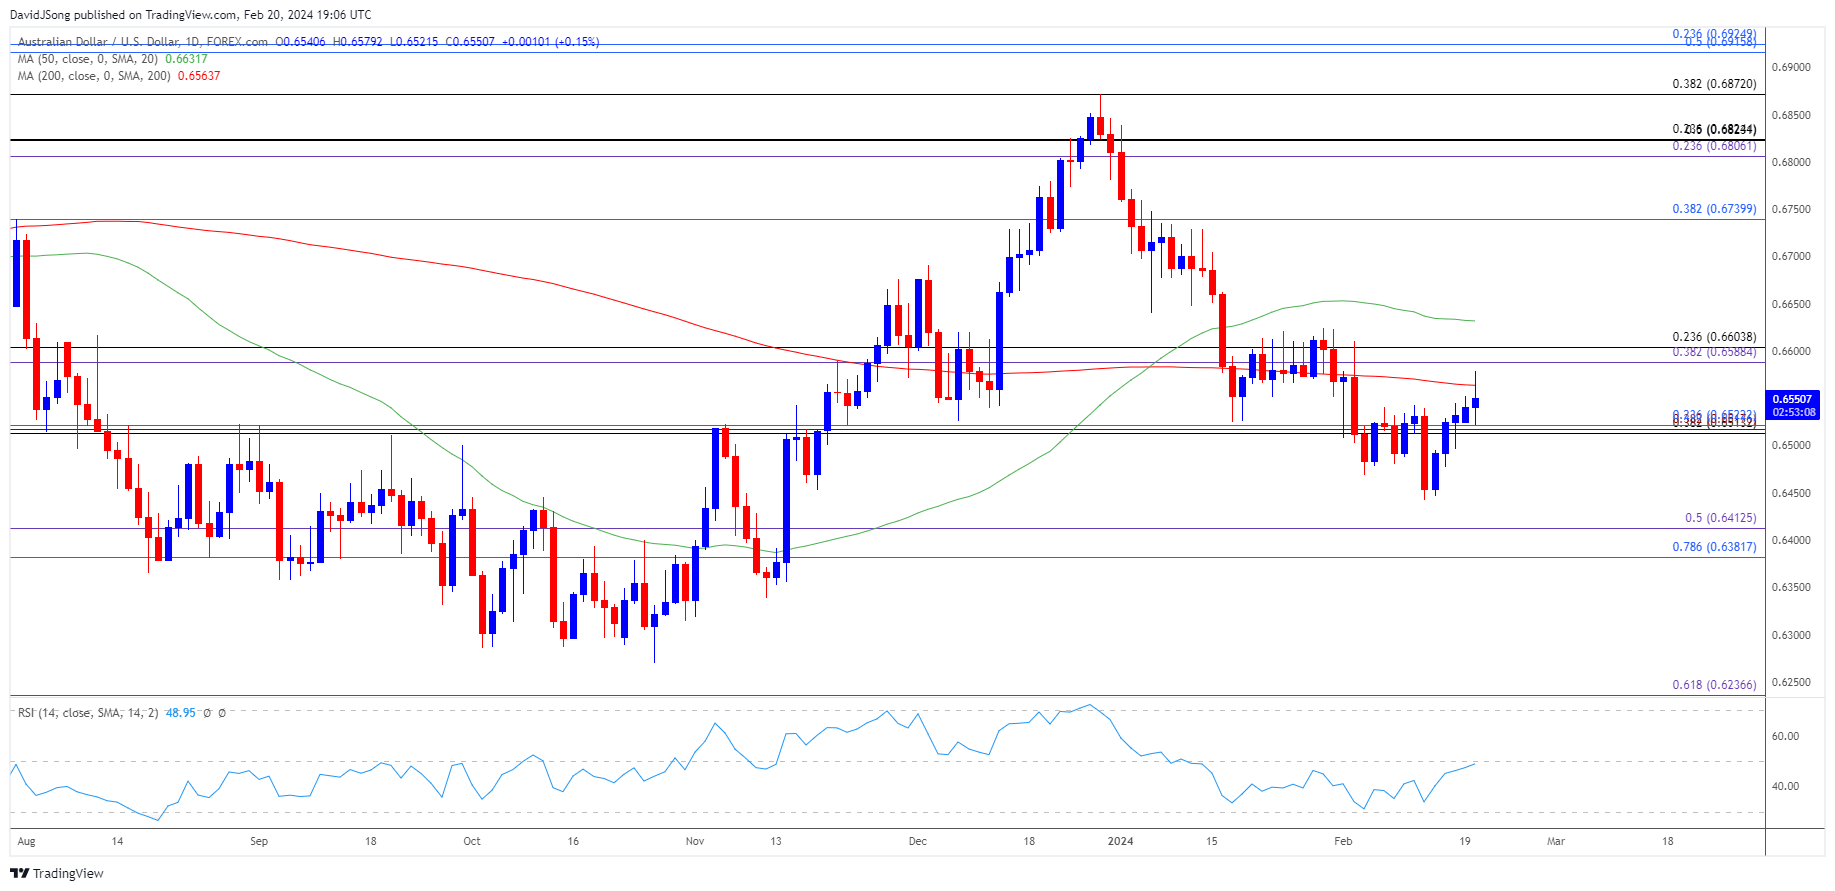Screen dimensions: 1835x891
Task: Click the Feb label on the time axis
Action: [x=1343, y=841]
